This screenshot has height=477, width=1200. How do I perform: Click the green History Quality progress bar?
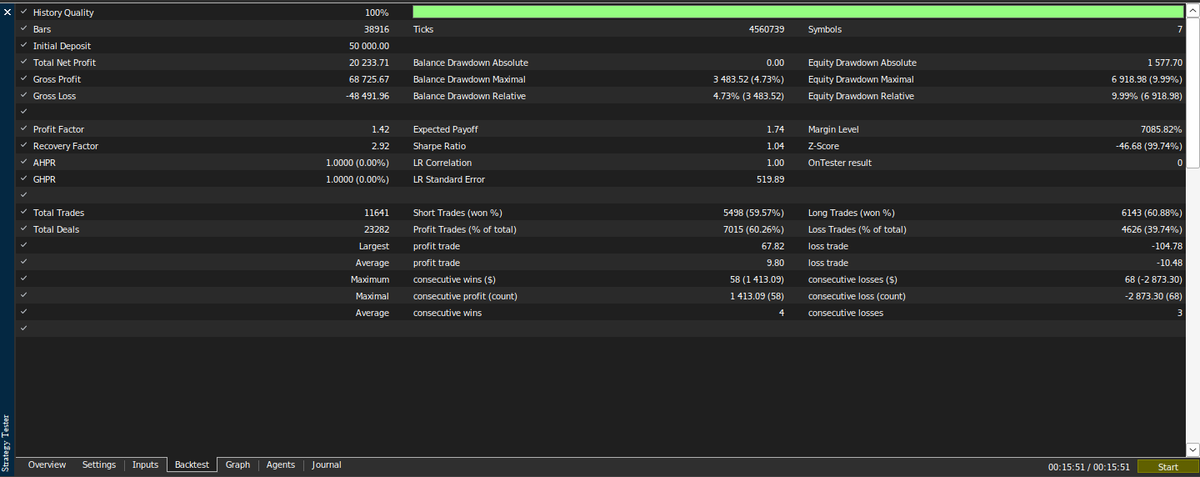click(797, 12)
